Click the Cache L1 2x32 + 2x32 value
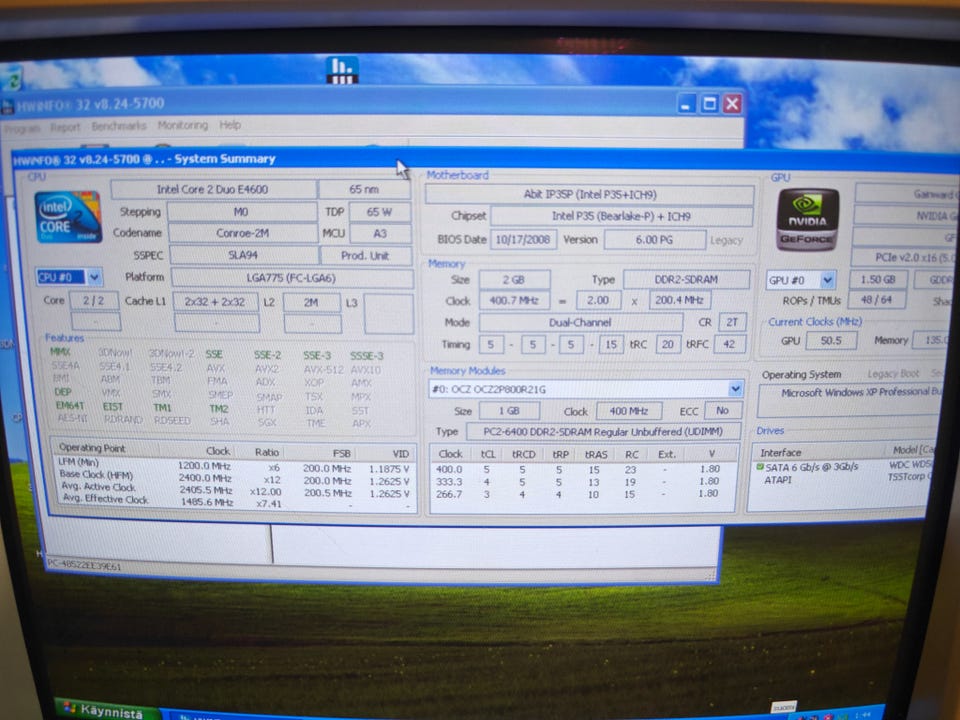Viewport: 960px width, 720px height. click(x=215, y=302)
